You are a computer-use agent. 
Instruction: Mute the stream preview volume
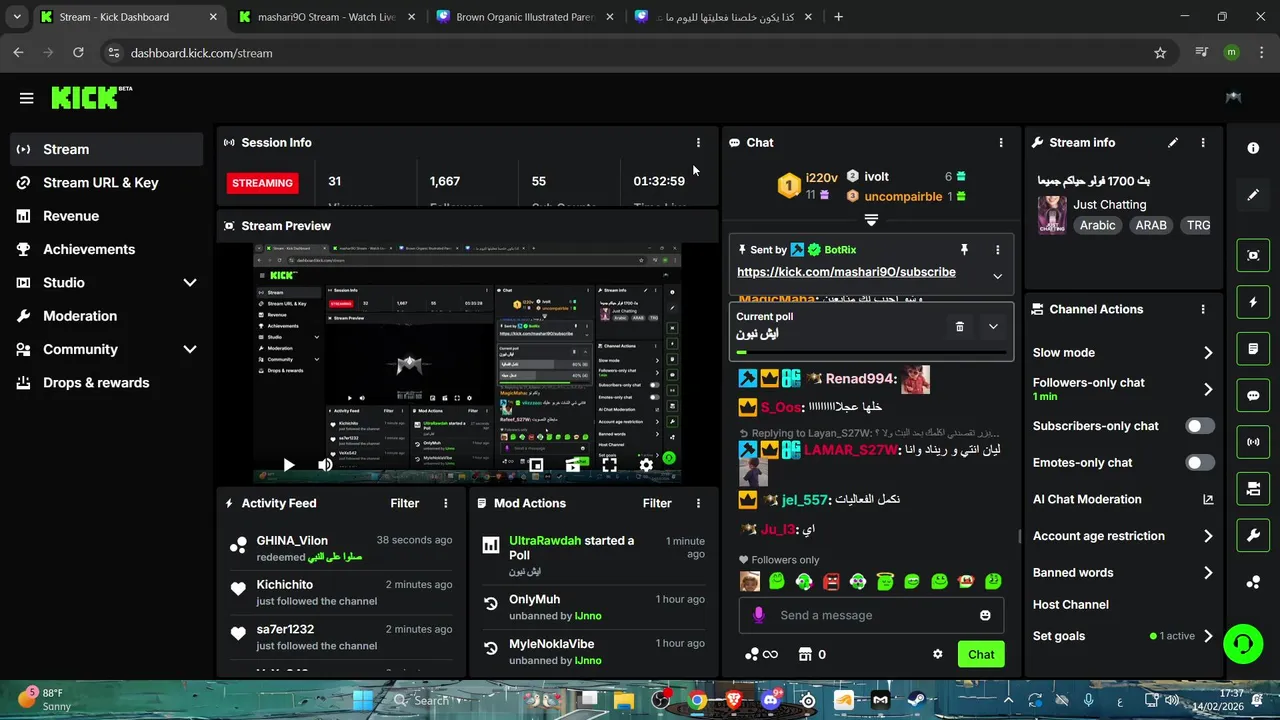[325, 465]
